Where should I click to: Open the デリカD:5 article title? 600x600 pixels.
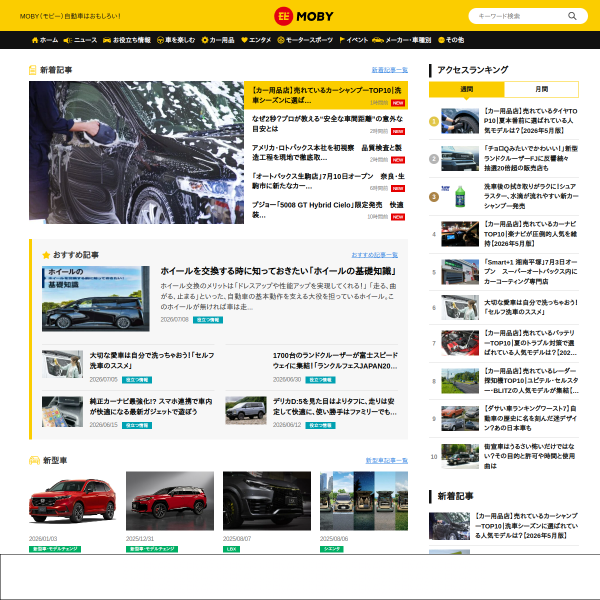(334, 406)
